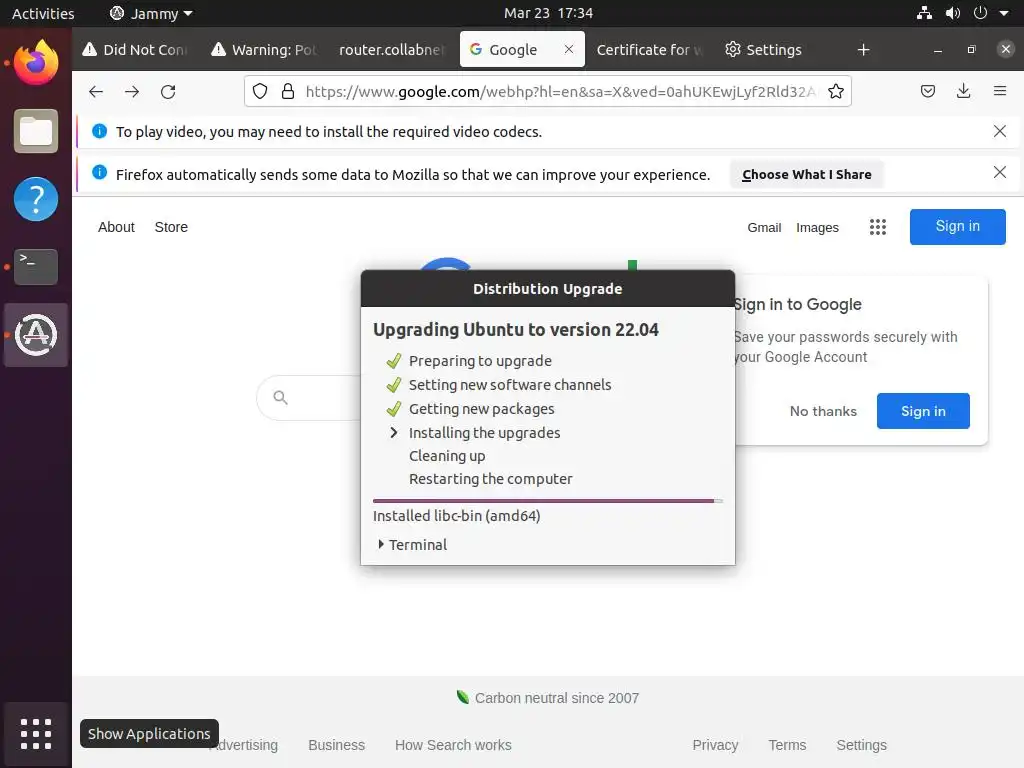Click the upgrade progress bar
1024x768 pixels.
coord(547,501)
